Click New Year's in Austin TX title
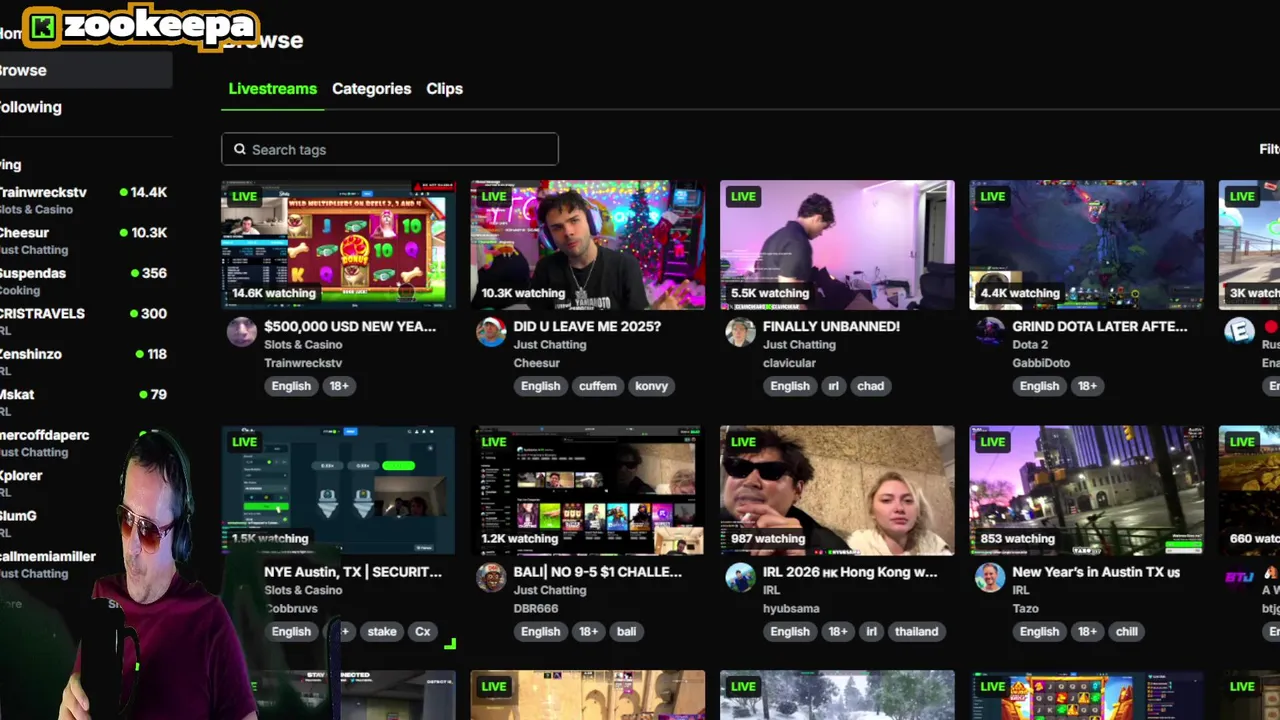Screen dimensions: 1280x720 [x=1096, y=572]
